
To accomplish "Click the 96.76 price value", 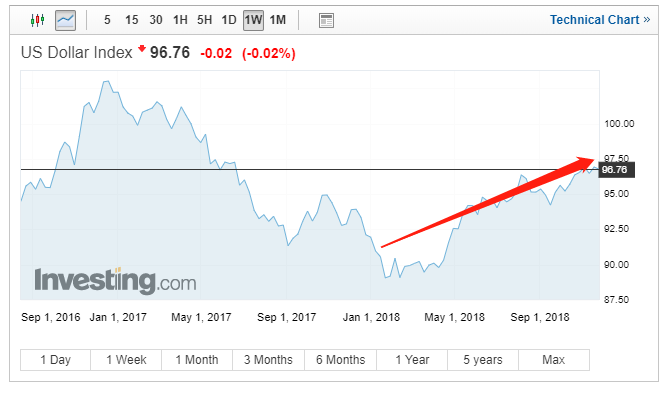I will (x=170, y=53).
